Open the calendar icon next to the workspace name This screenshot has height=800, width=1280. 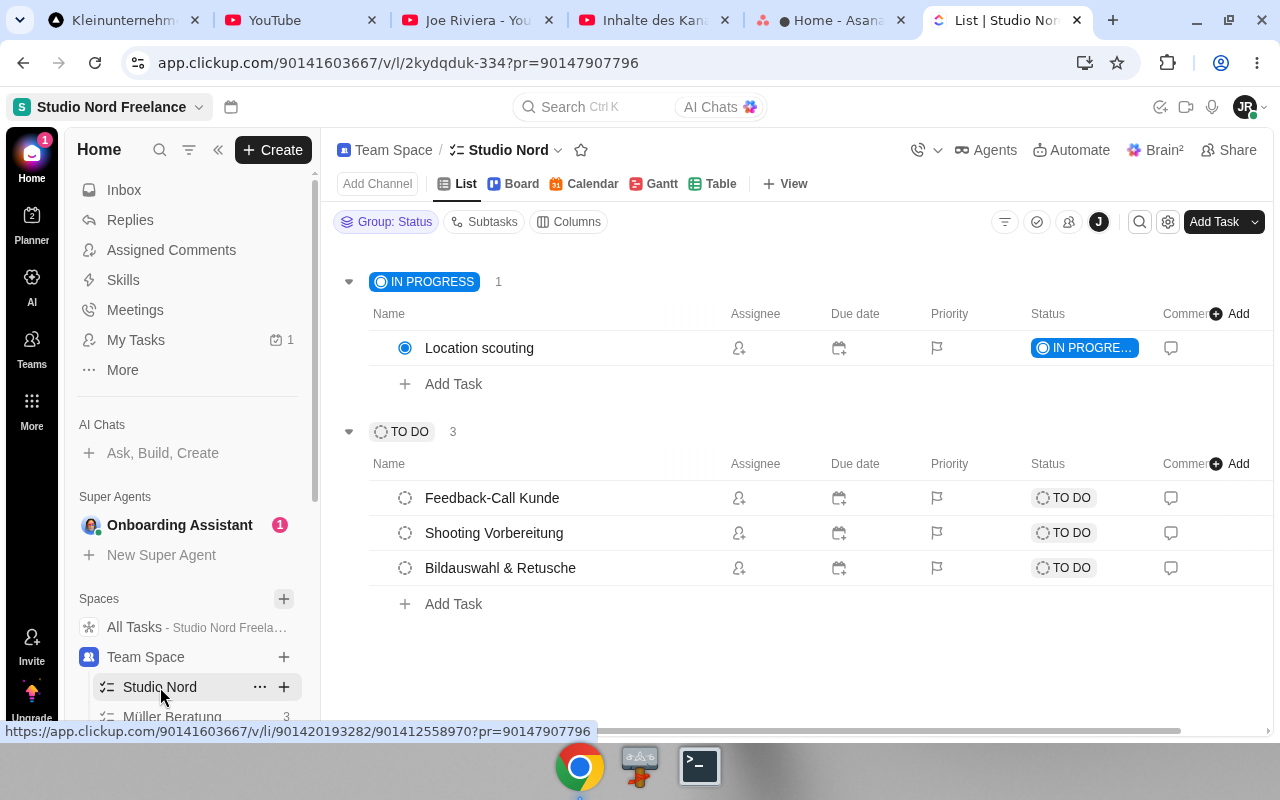[231, 107]
